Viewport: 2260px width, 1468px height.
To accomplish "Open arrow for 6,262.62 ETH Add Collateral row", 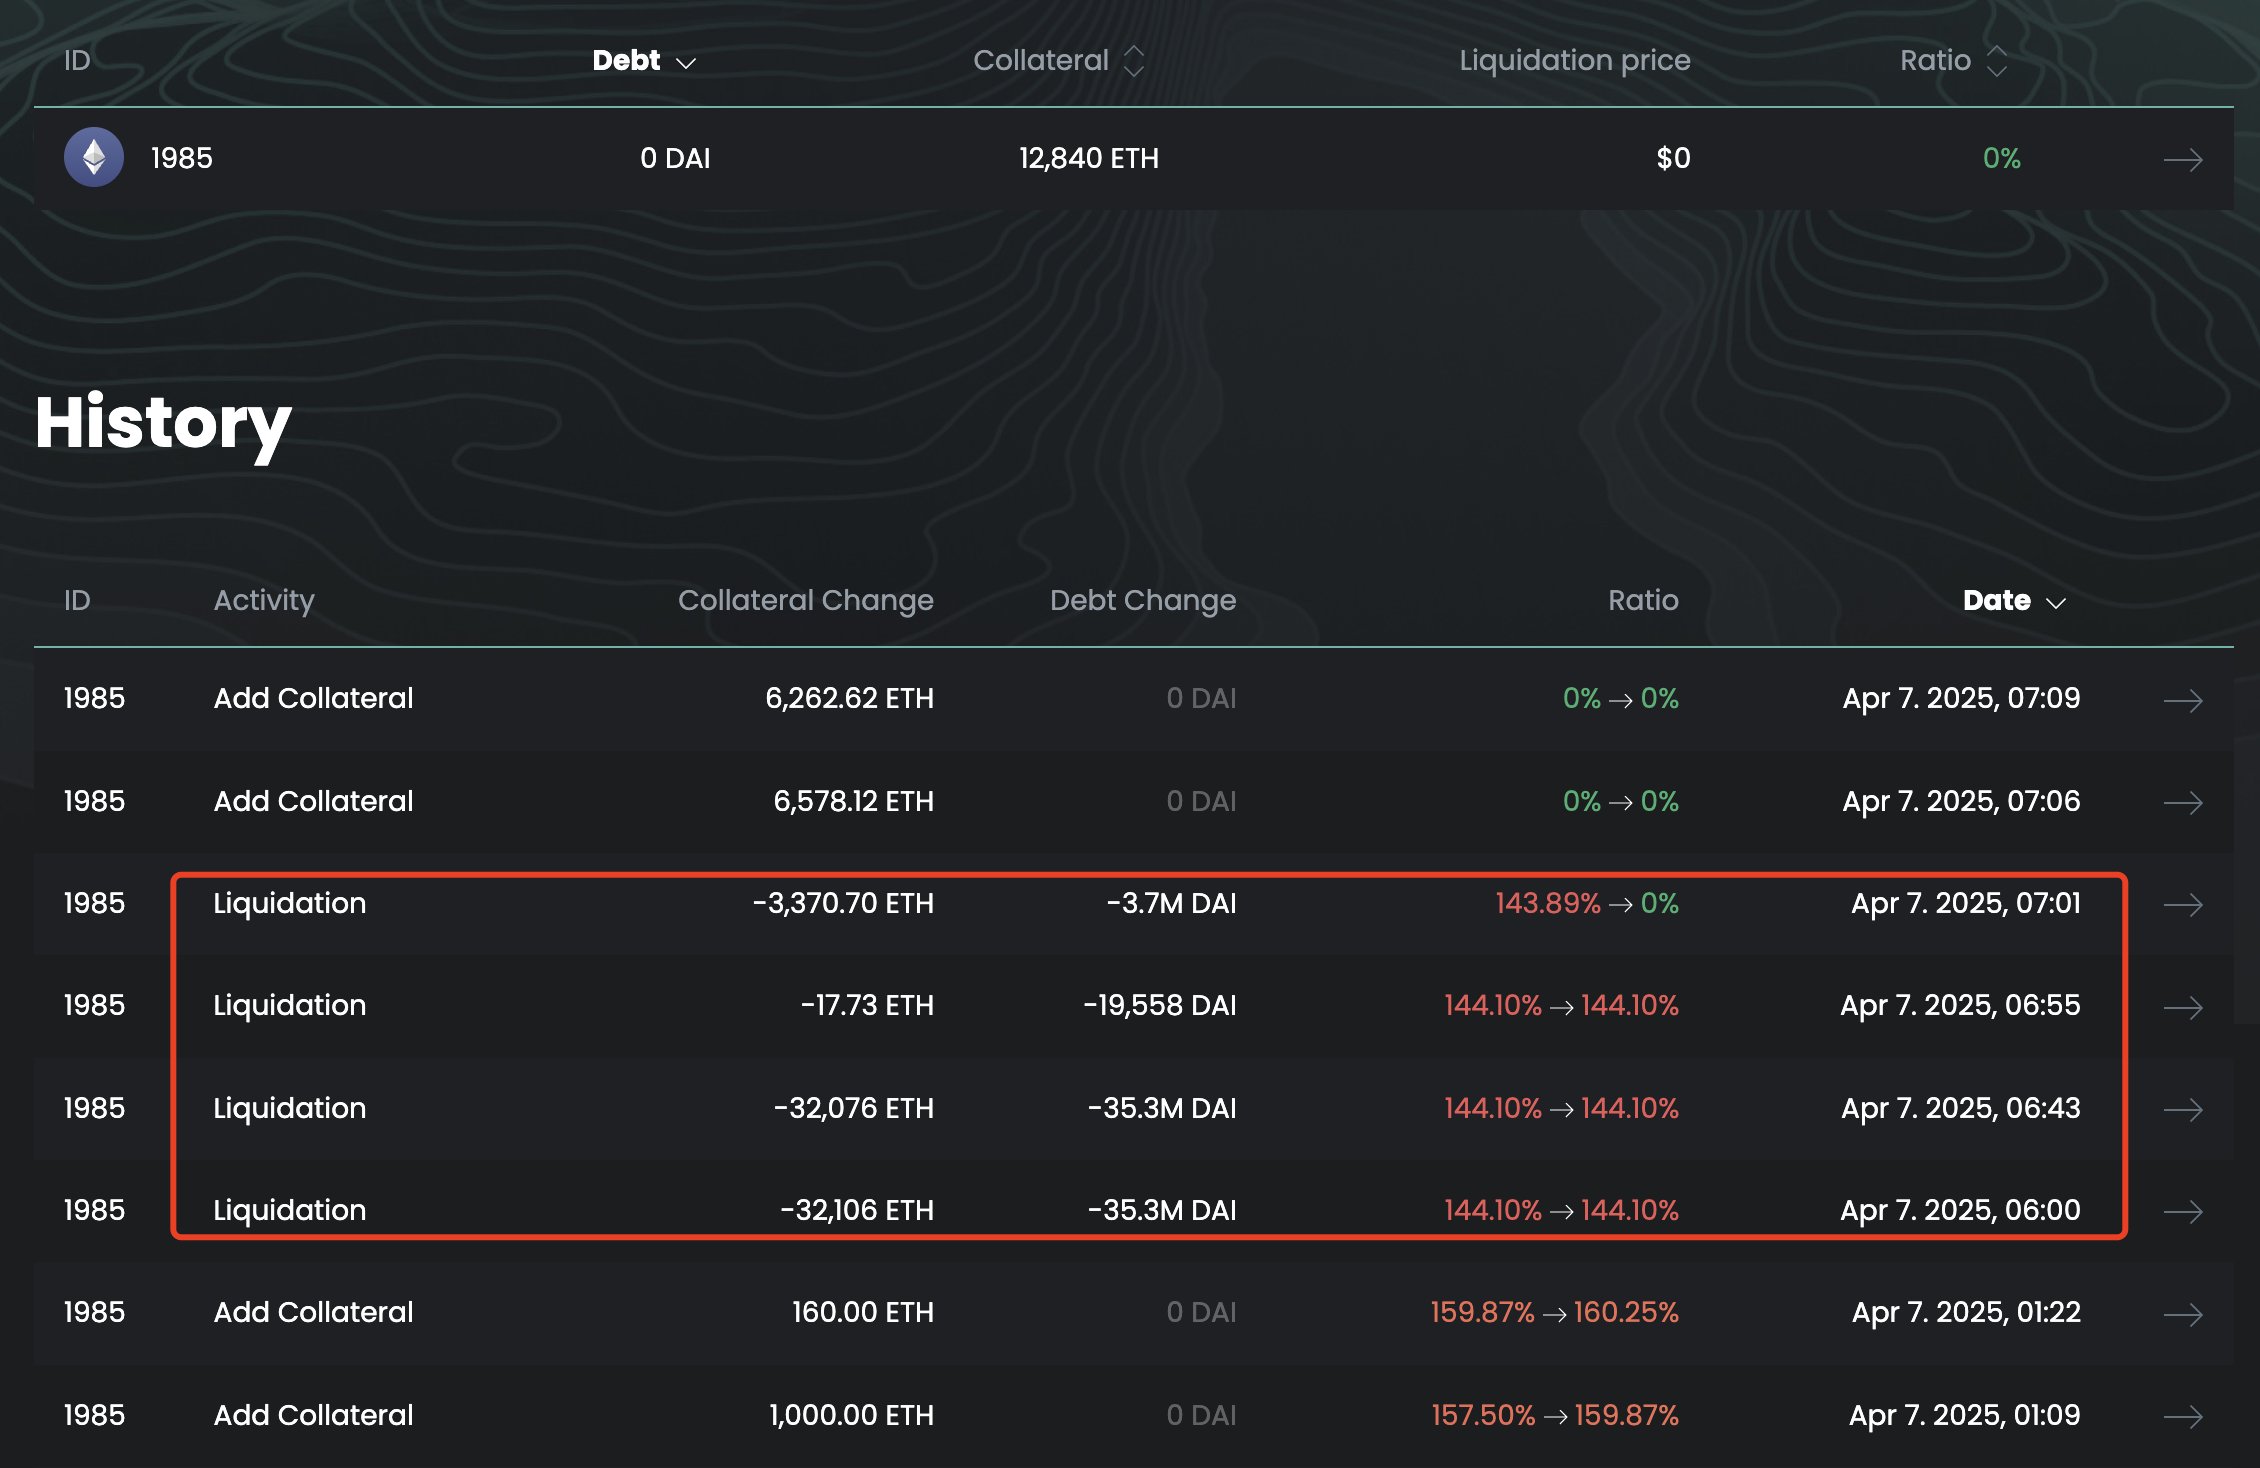I will tap(2182, 700).
